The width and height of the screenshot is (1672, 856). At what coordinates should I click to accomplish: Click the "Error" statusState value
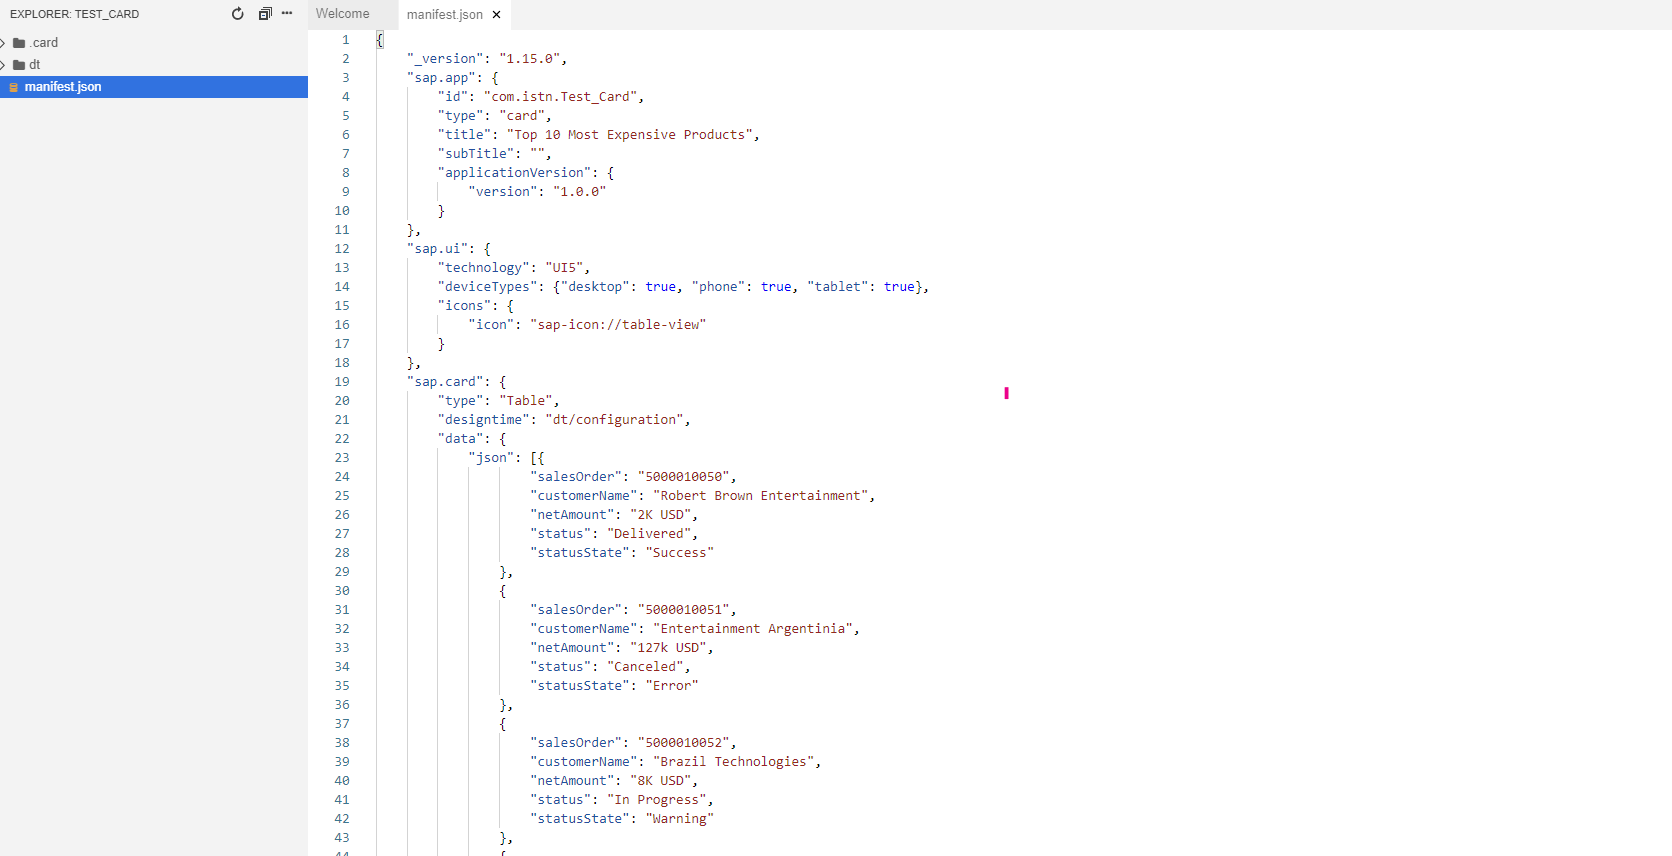tap(672, 686)
